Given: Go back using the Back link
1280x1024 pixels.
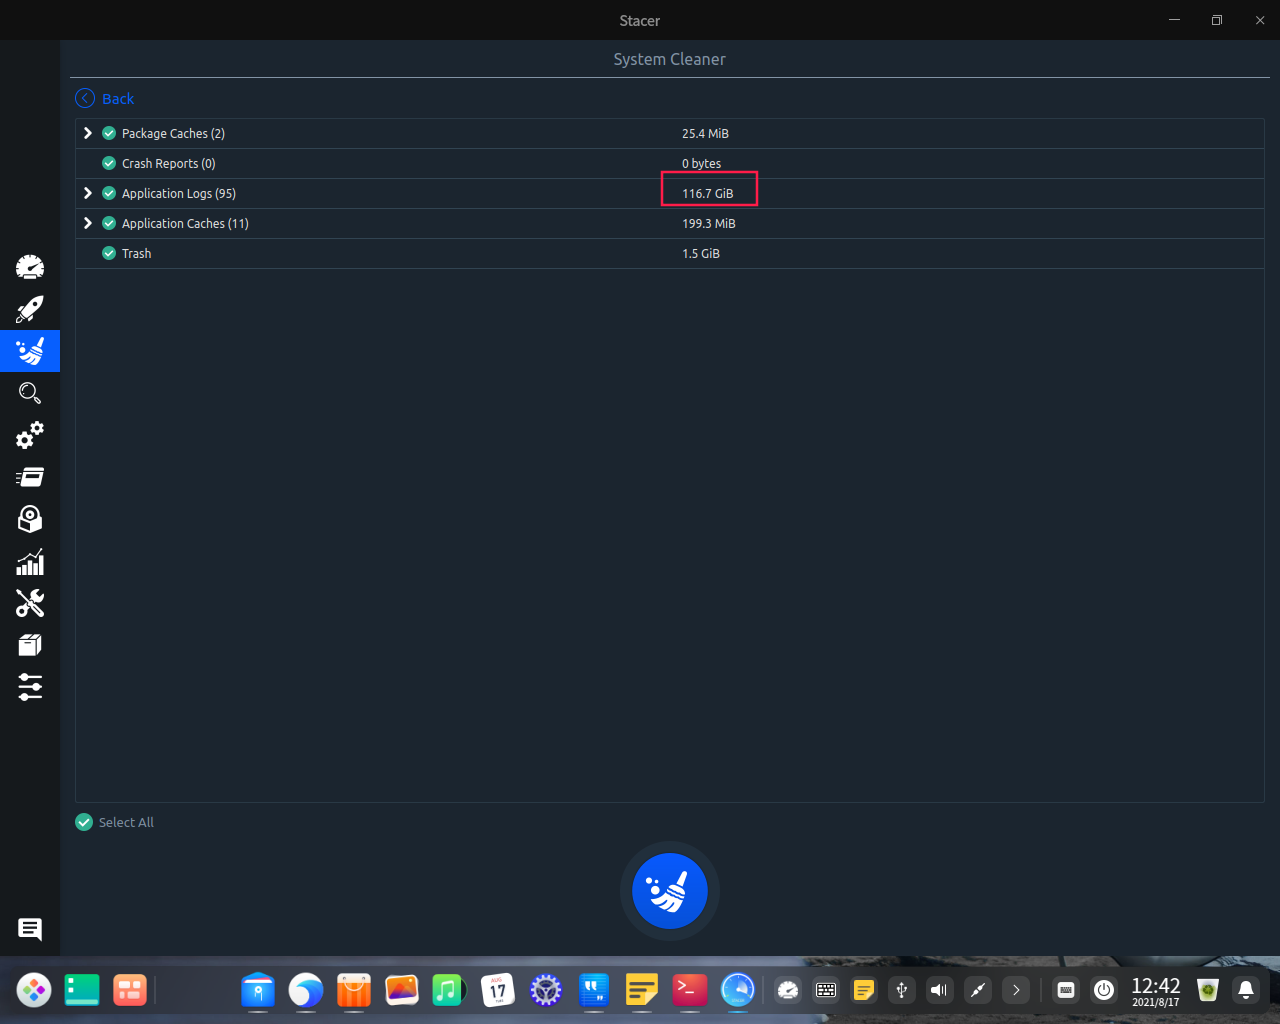Looking at the screenshot, I should click(x=105, y=98).
